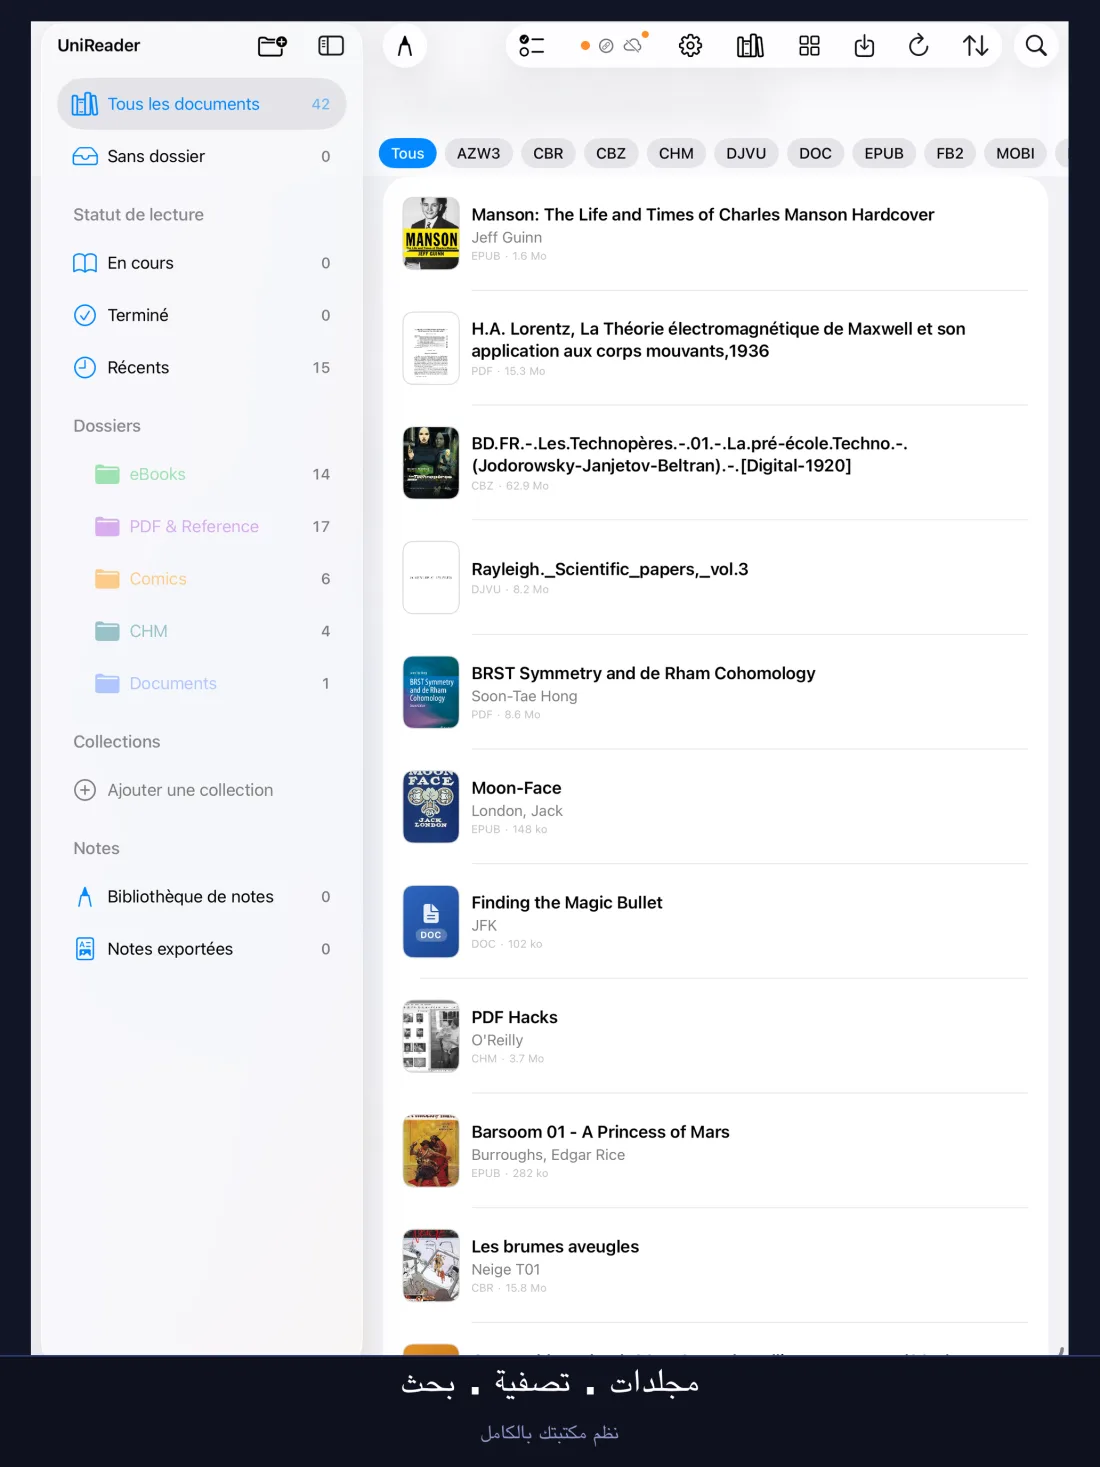Screen dimensions: 1100x1467
Task: Click the library shelf icon in toolbar
Action: (750, 46)
